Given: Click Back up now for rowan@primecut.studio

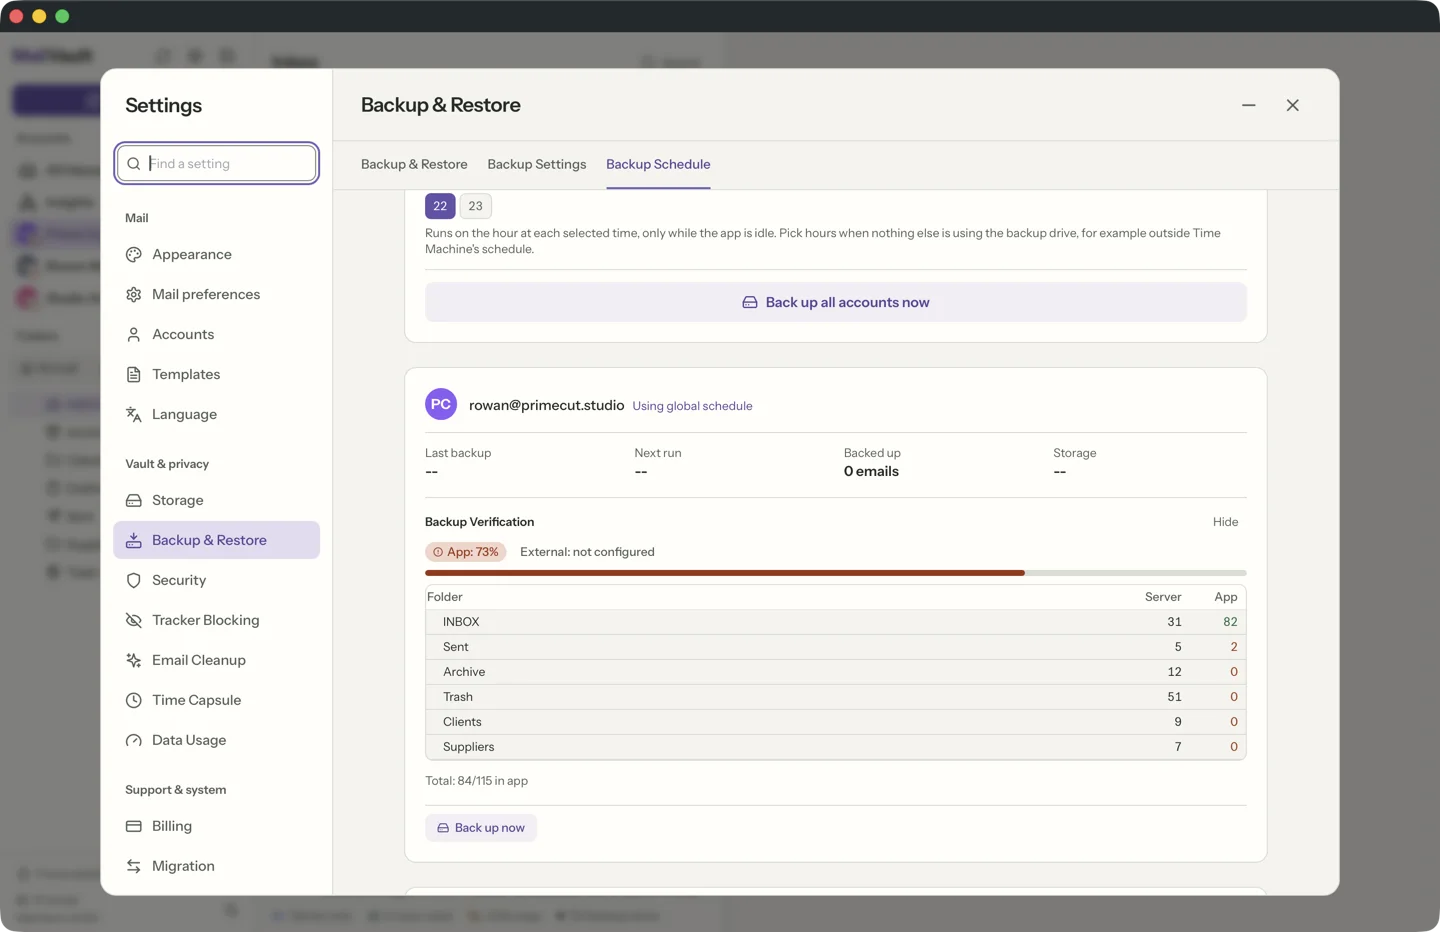Looking at the screenshot, I should tap(481, 828).
